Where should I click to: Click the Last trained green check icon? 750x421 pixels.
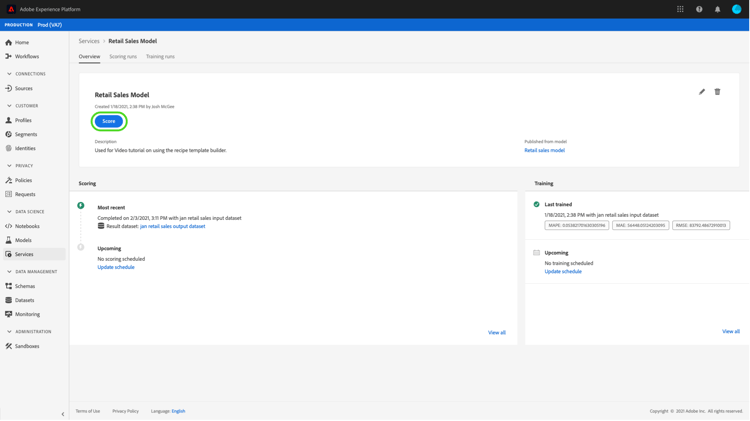click(536, 204)
